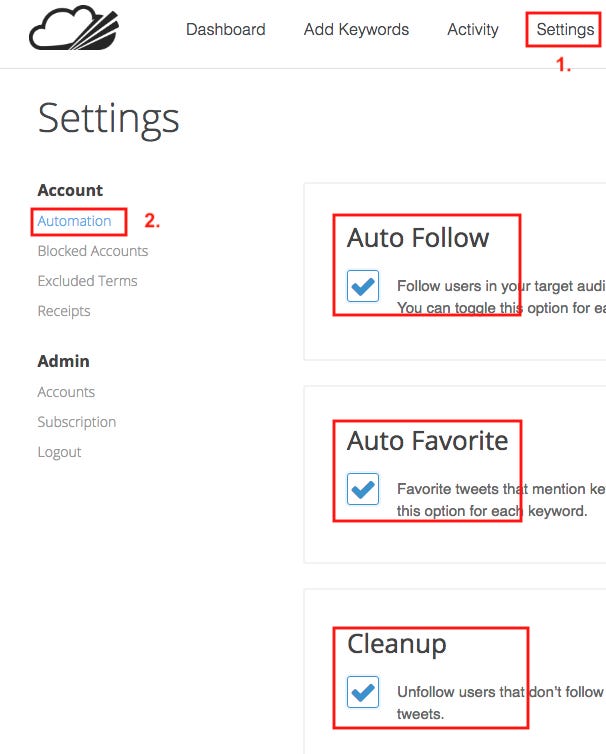606x754 pixels.
Task: Go to Add Keywords
Action: pyautogui.click(x=356, y=30)
